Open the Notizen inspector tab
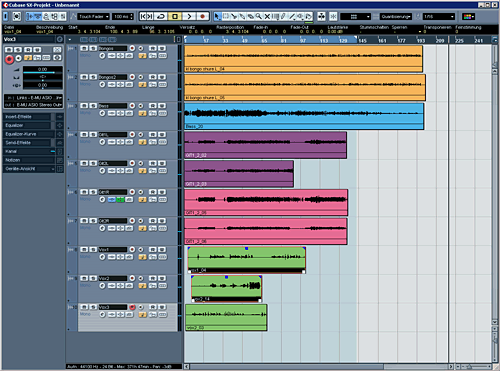The image size is (500, 371). 28,160
